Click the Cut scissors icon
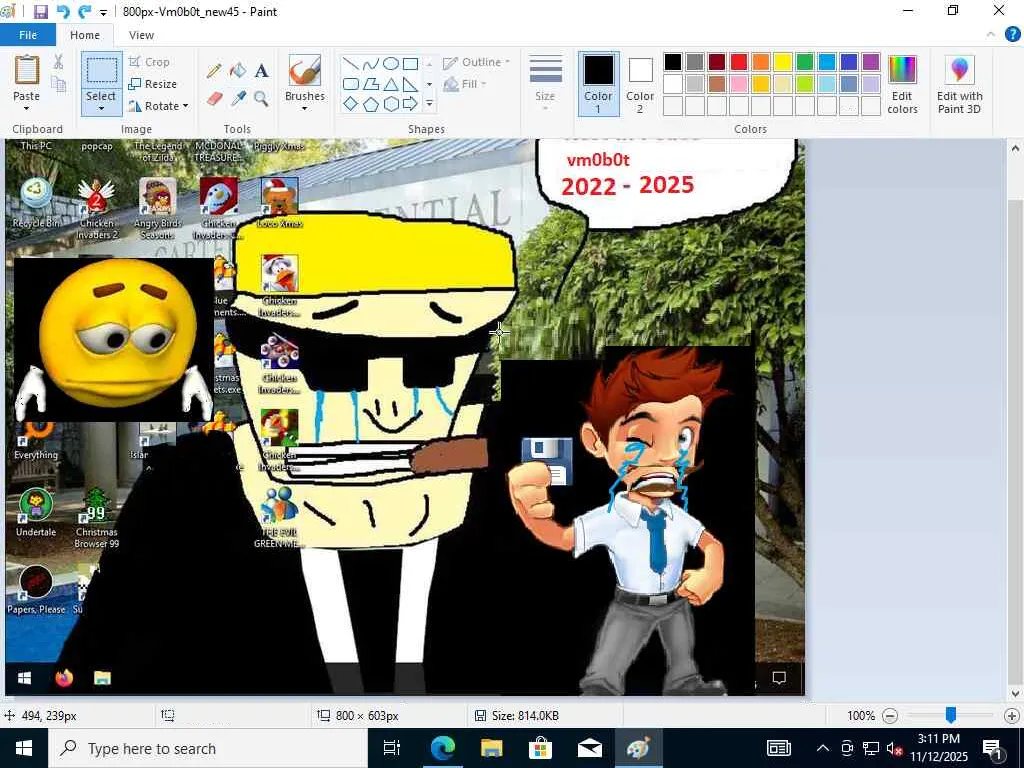This screenshot has width=1024, height=768. coord(58,62)
